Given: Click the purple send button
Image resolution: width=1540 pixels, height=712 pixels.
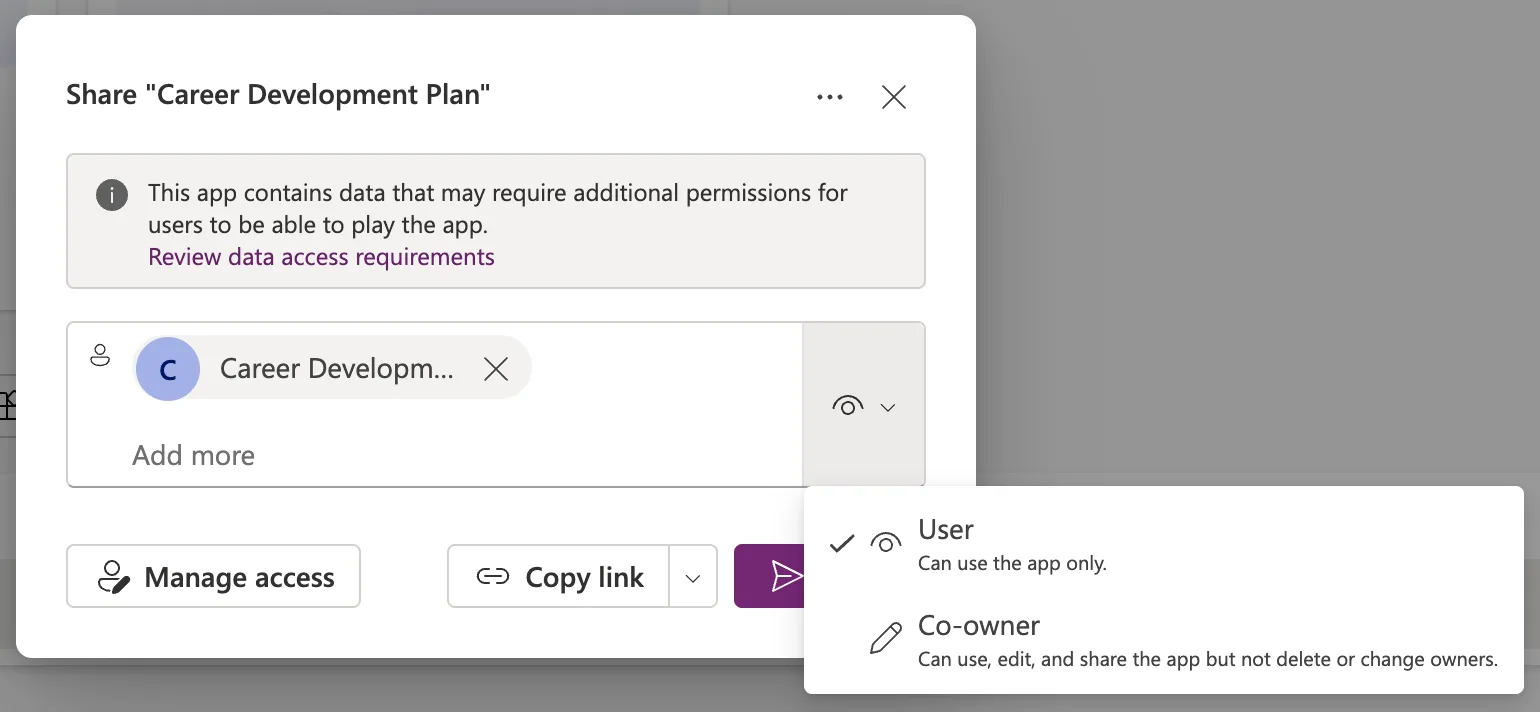Looking at the screenshot, I should click(770, 576).
